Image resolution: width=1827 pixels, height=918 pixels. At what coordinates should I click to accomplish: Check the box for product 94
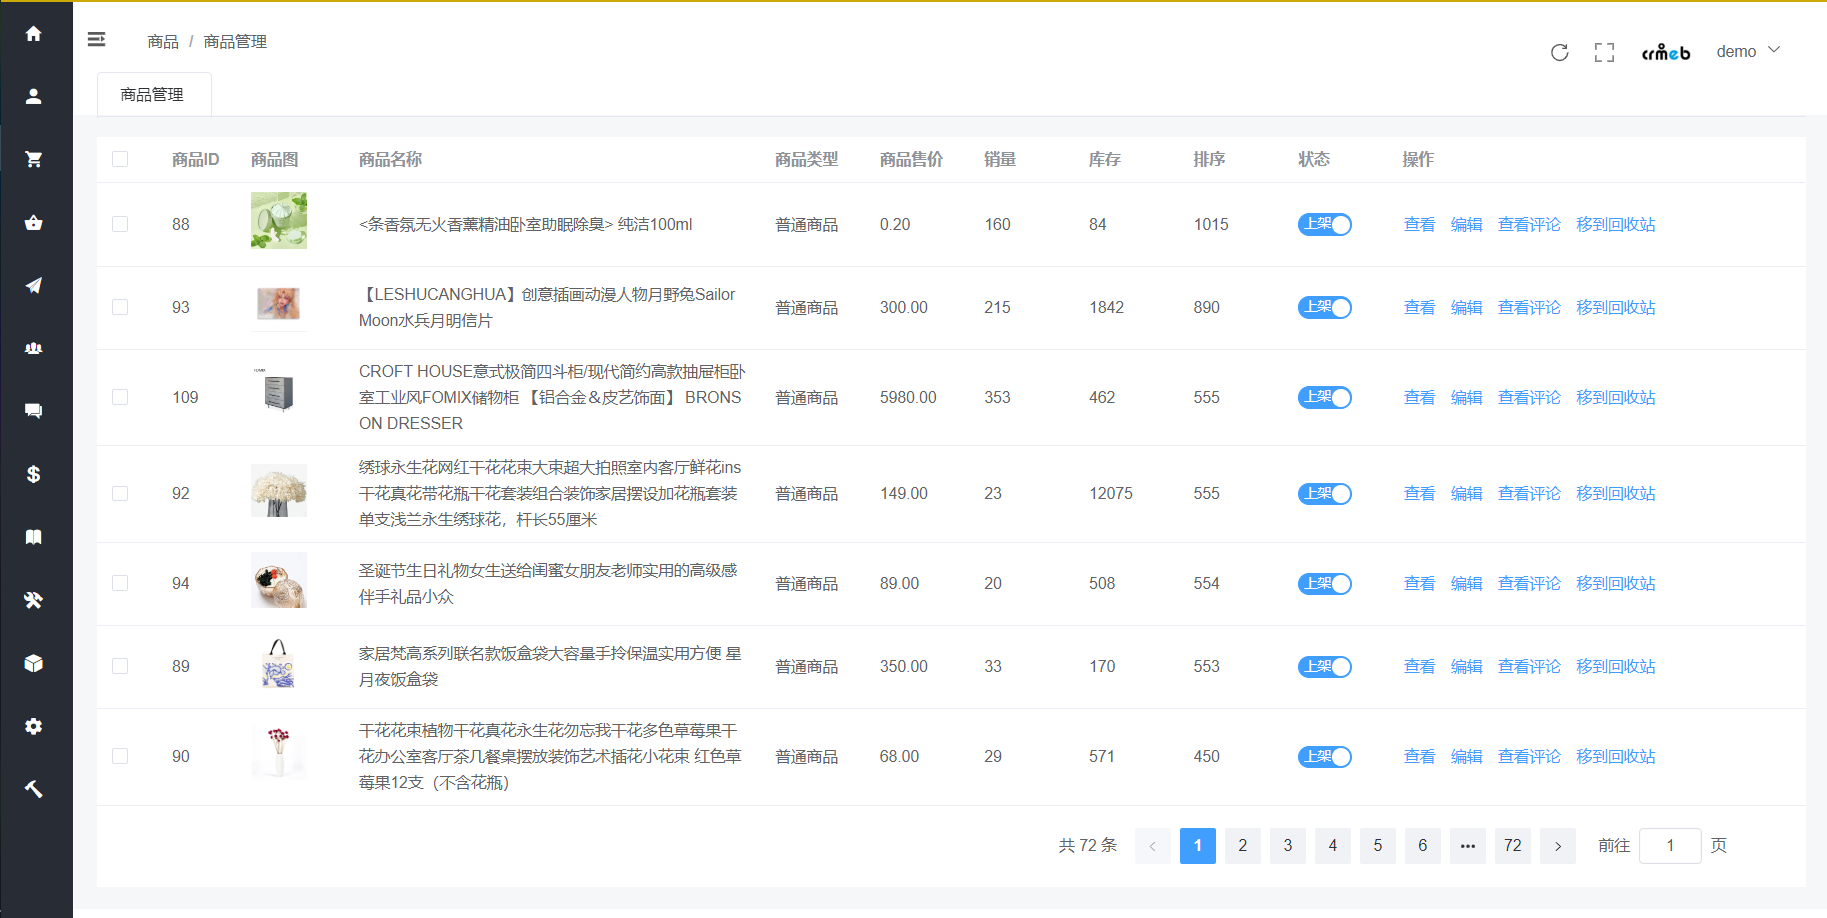click(x=120, y=583)
